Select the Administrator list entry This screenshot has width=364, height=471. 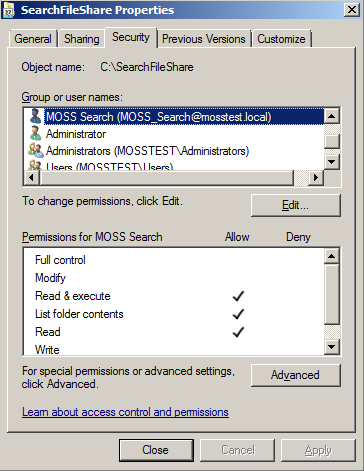pos(174,134)
